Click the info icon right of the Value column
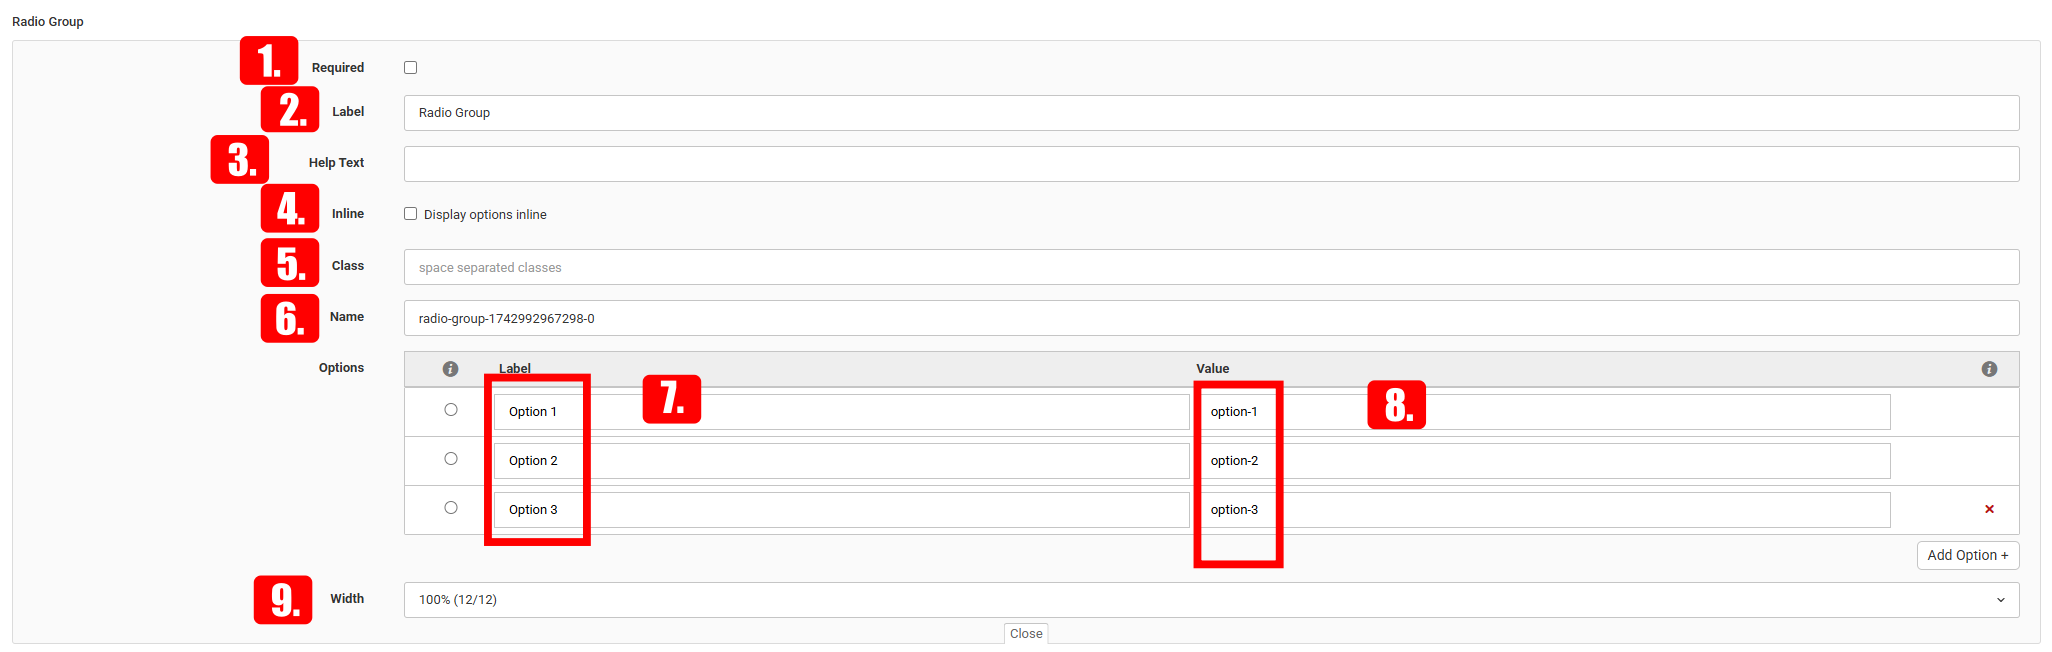This screenshot has height=652, width=2052. pos(1989,369)
